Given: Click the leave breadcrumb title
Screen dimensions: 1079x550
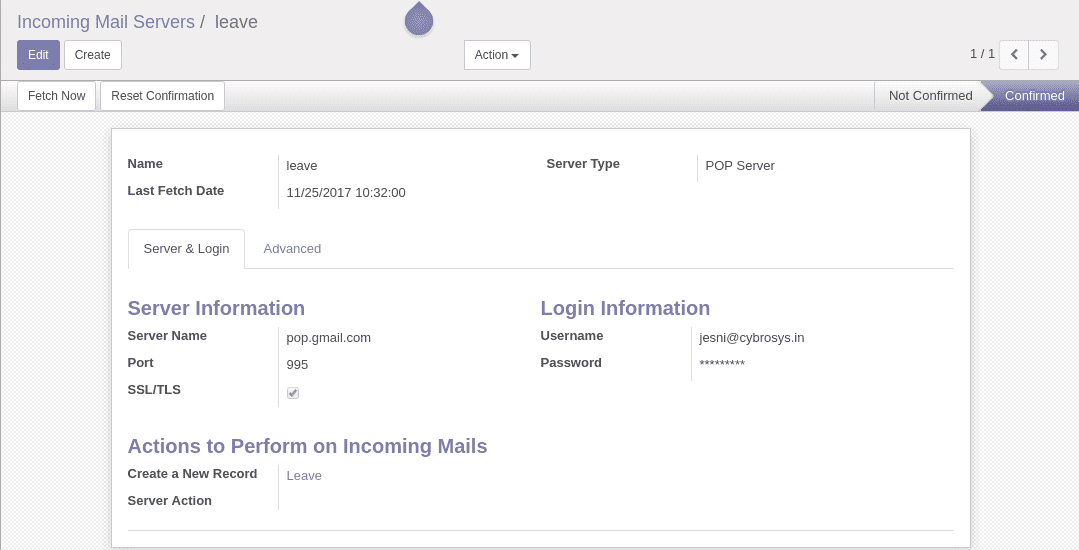Looking at the screenshot, I should pos(236,22).
